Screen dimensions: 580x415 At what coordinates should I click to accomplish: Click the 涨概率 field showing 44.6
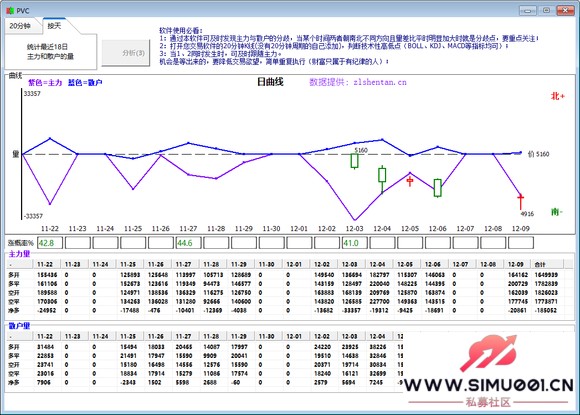tap(188, 243)
